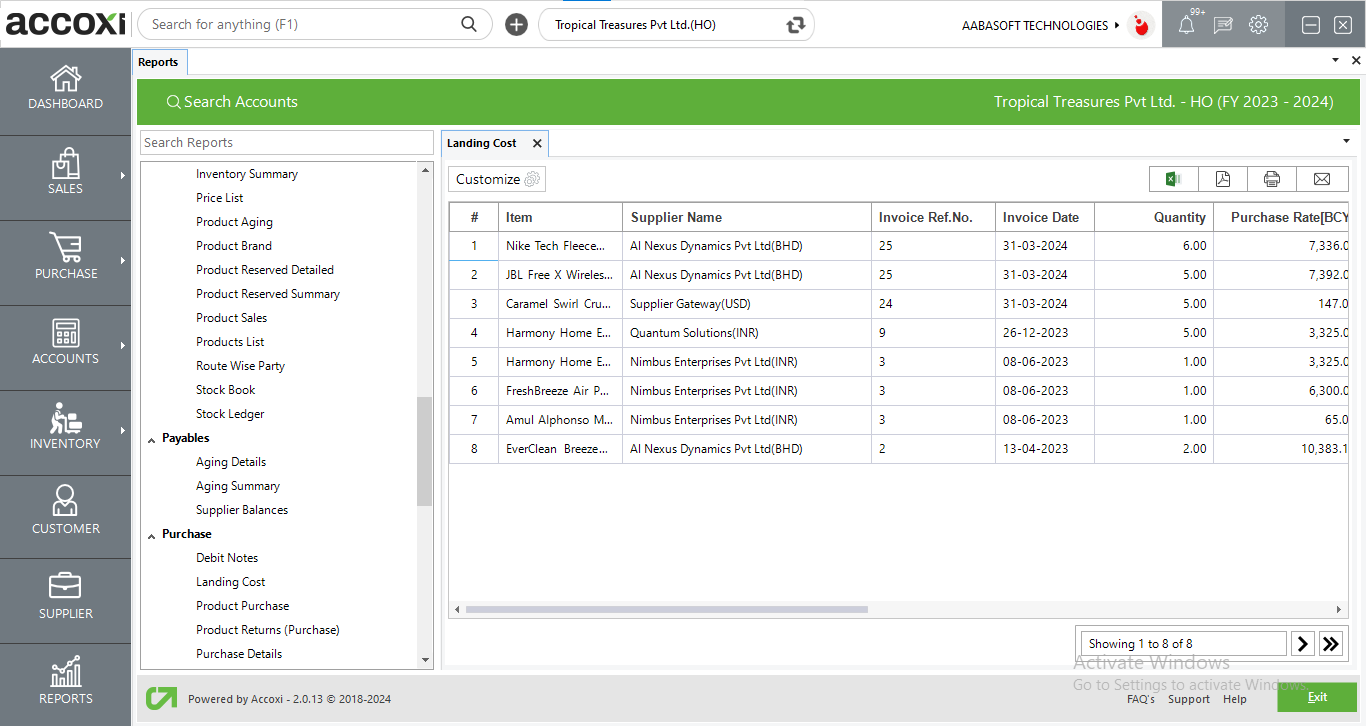Export report as PDF
This screenshot has width=1366, height=726.
(1222, 179)
